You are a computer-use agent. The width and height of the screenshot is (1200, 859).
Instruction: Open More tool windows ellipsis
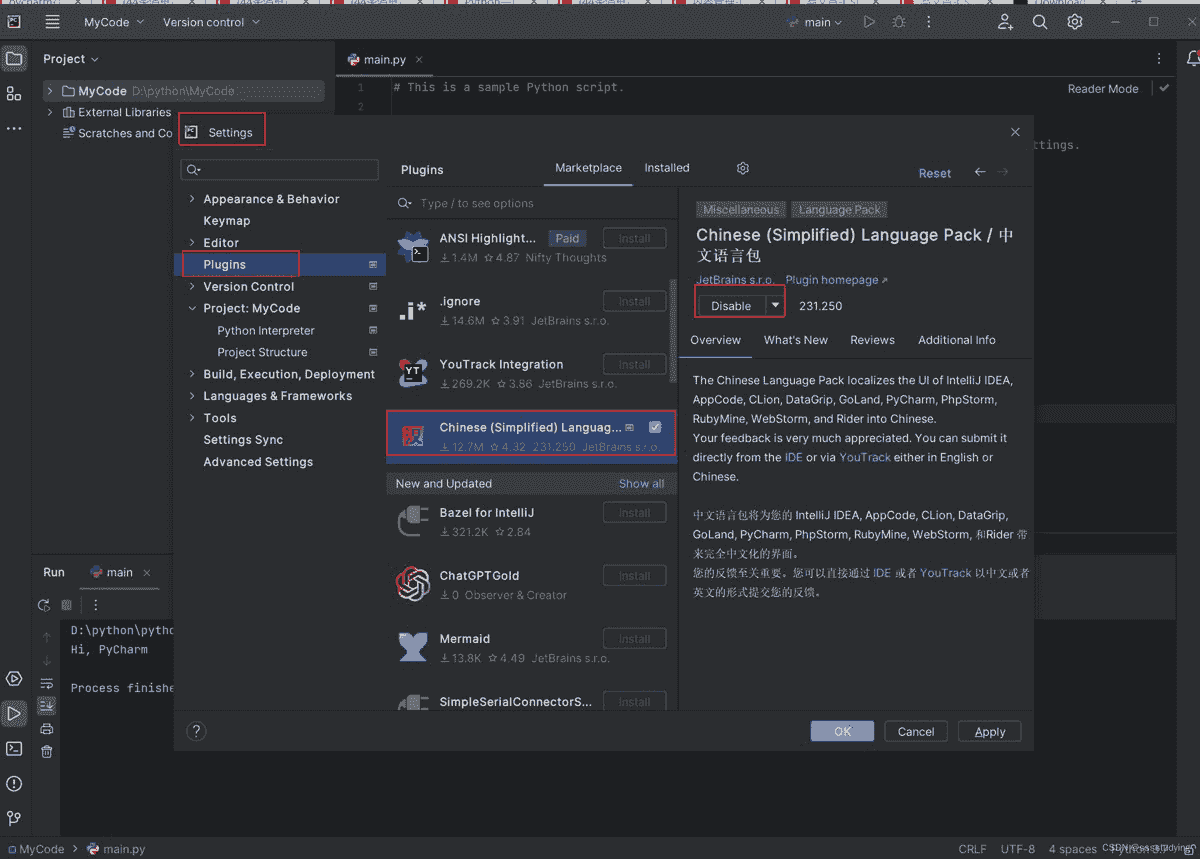coord(14,129)
